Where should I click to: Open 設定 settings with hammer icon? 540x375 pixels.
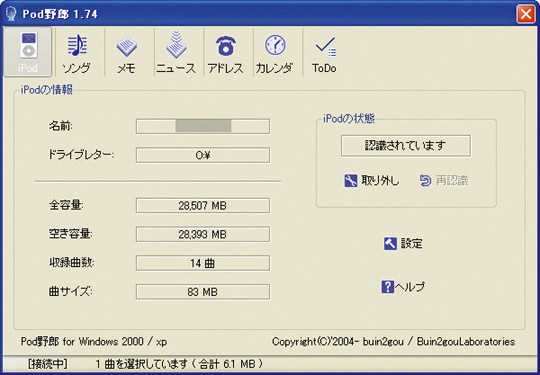point(403,244)
